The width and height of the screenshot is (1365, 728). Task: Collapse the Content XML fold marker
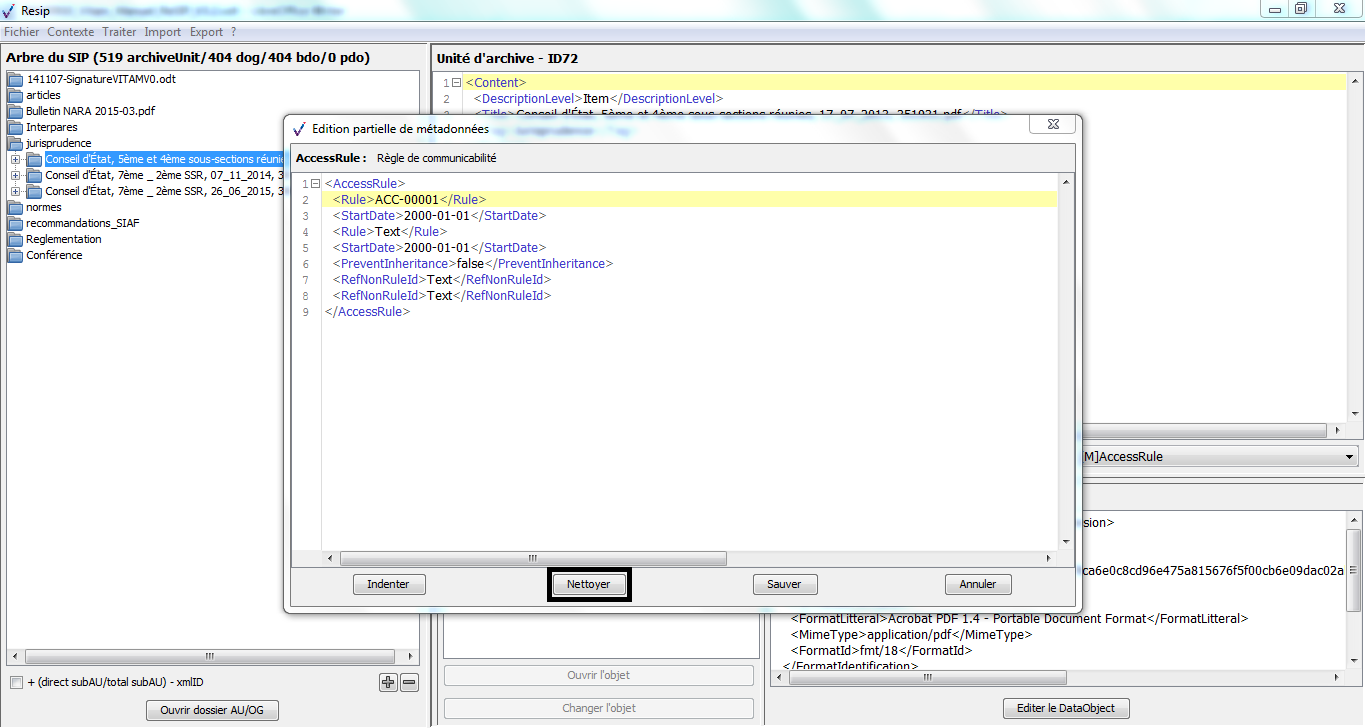click(x=456, y=83)
